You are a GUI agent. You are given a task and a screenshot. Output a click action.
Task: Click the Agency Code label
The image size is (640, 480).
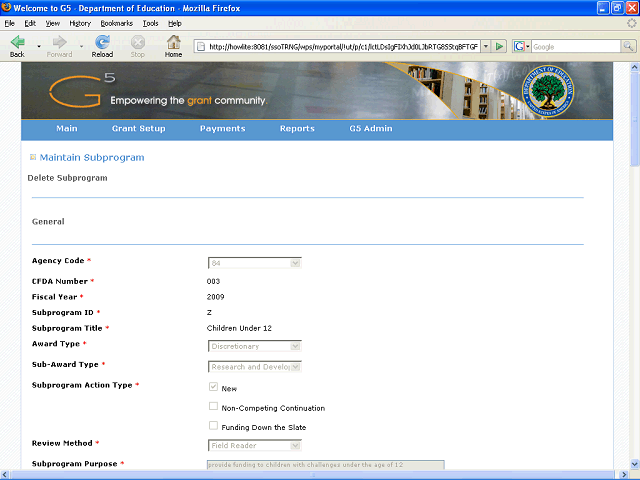(x=58, y=260)
